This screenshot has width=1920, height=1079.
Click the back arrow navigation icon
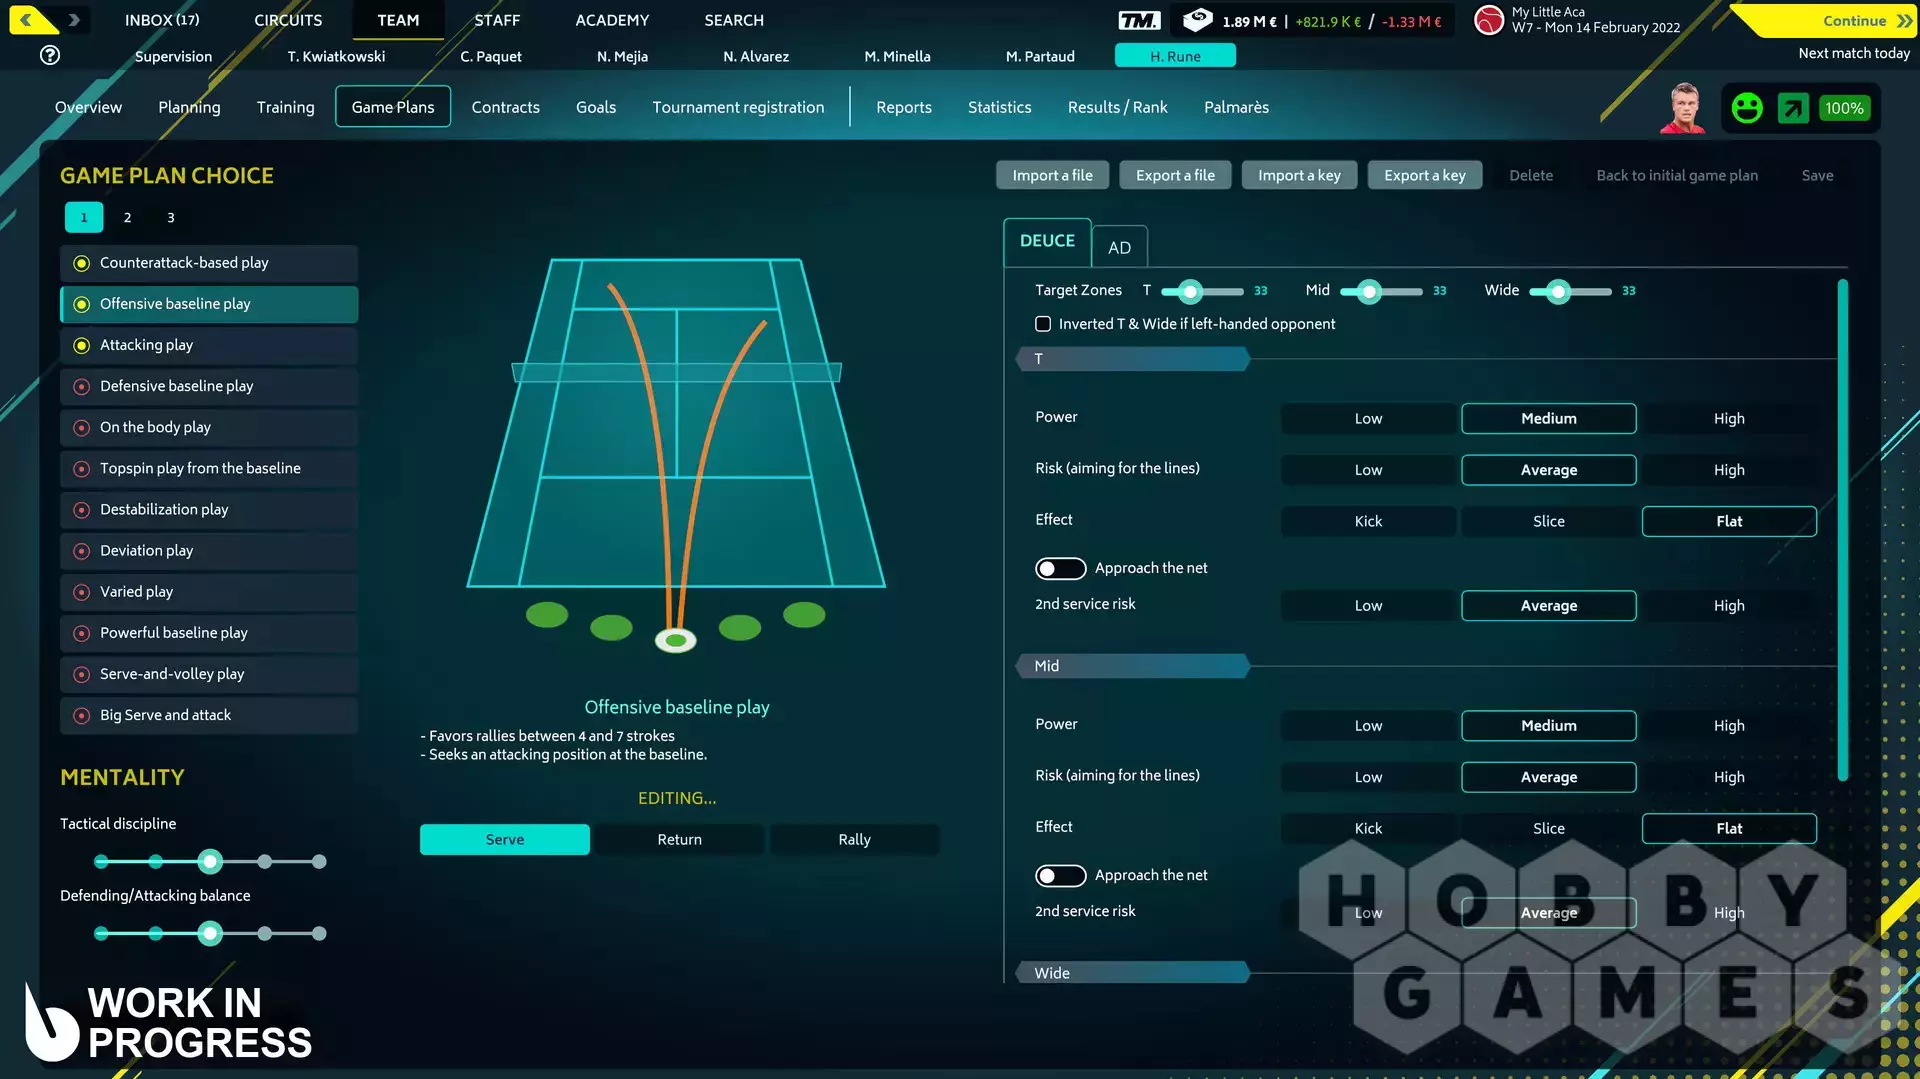(27, 19)
